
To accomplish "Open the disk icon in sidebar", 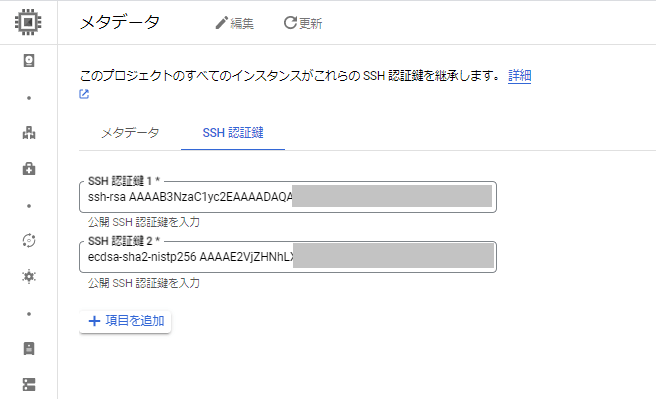I will 29,61.
